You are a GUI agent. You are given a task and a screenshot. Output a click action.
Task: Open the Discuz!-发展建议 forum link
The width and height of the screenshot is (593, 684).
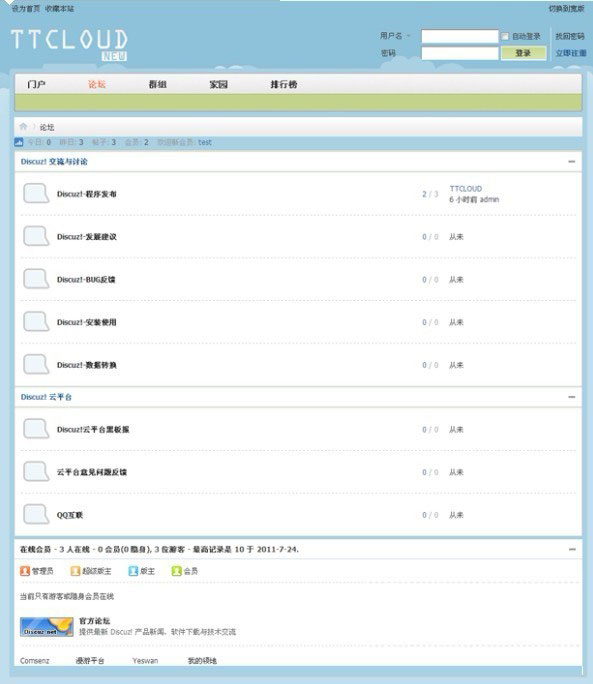click(x=87, y=237)
